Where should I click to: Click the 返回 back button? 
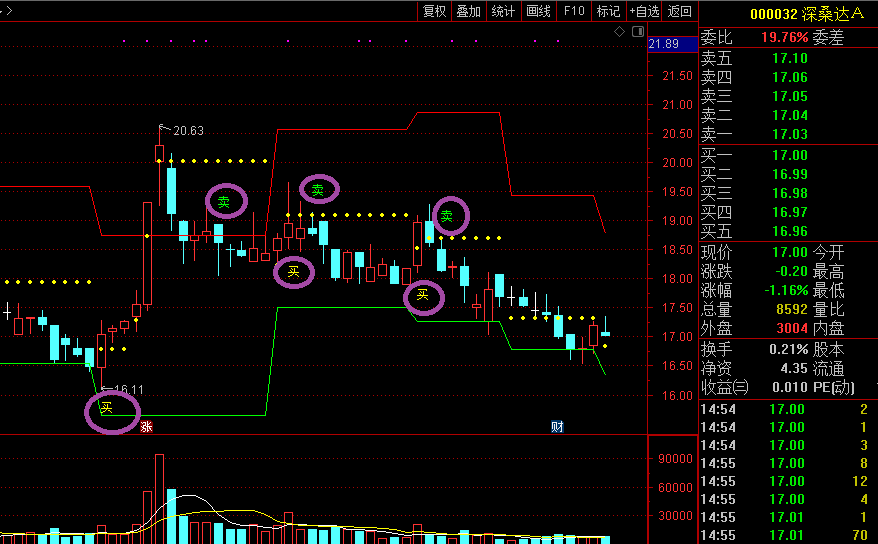[x=680, y=11]
